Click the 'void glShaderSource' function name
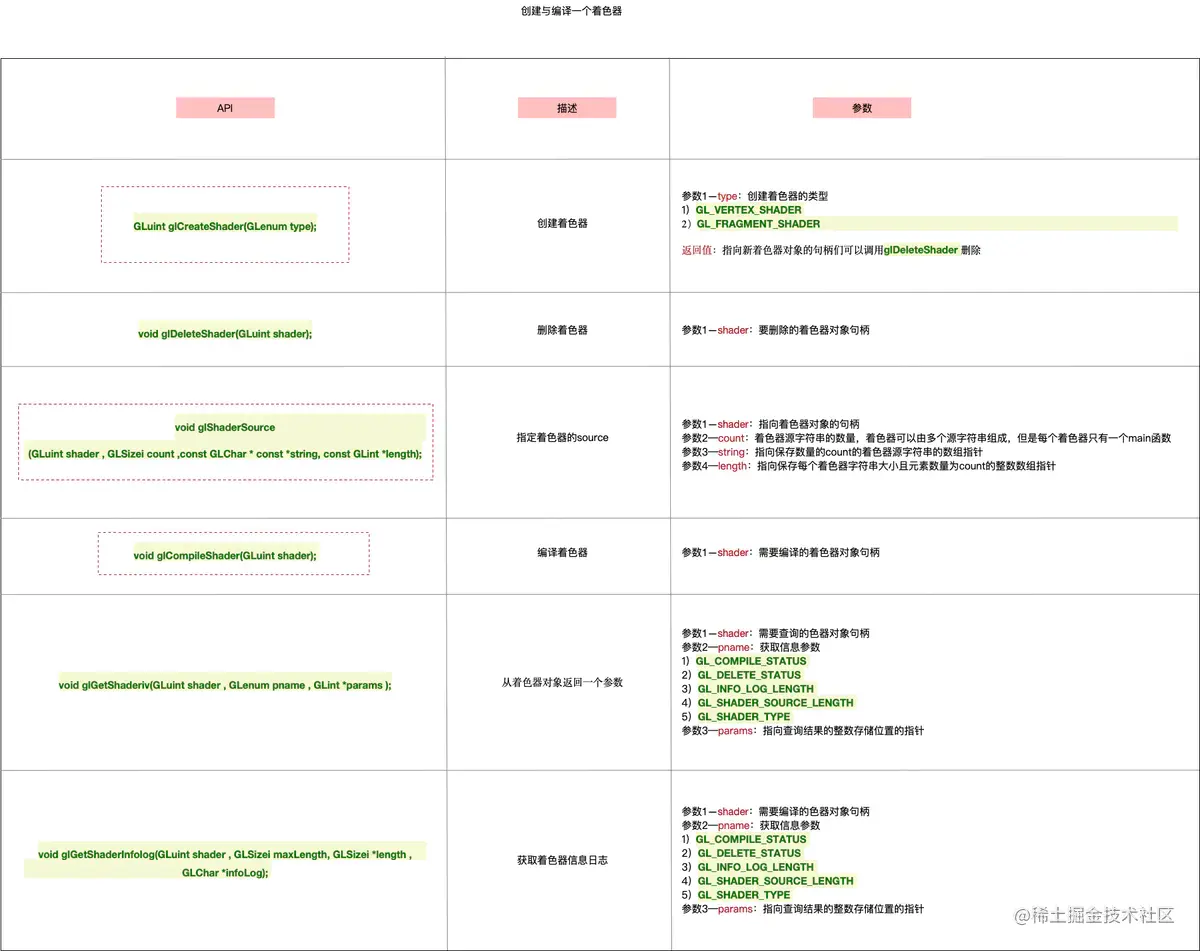Screen dimensions: 1200x951 (225, 427)
